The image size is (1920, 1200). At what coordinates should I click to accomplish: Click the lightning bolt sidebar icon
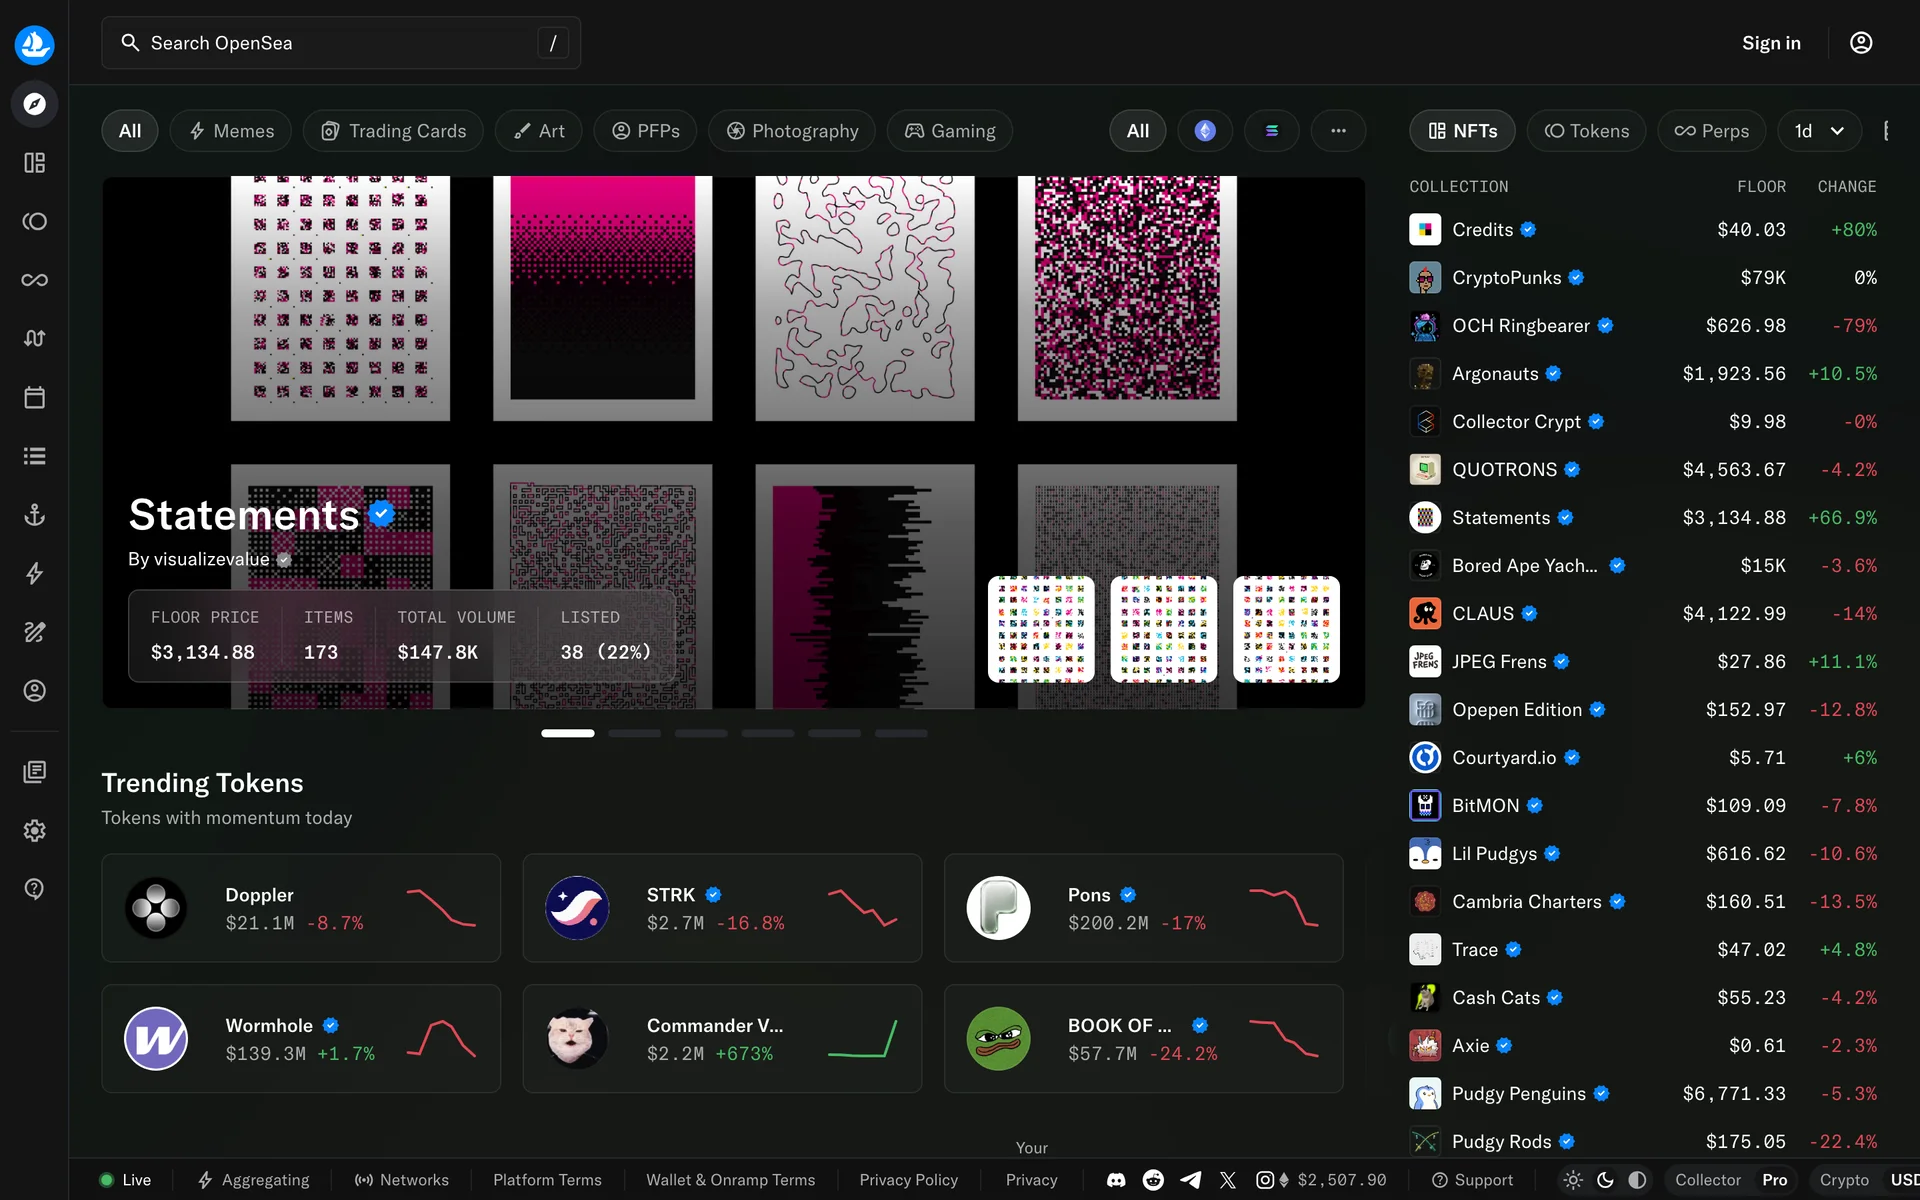point(34,573)
